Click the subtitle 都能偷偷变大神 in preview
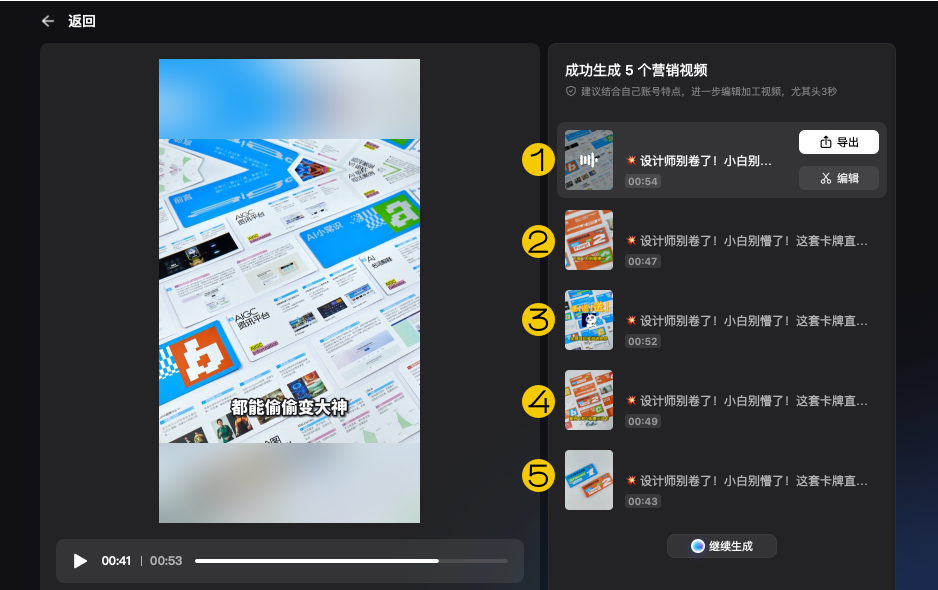 pyautogui.click(x=290, y=407)
